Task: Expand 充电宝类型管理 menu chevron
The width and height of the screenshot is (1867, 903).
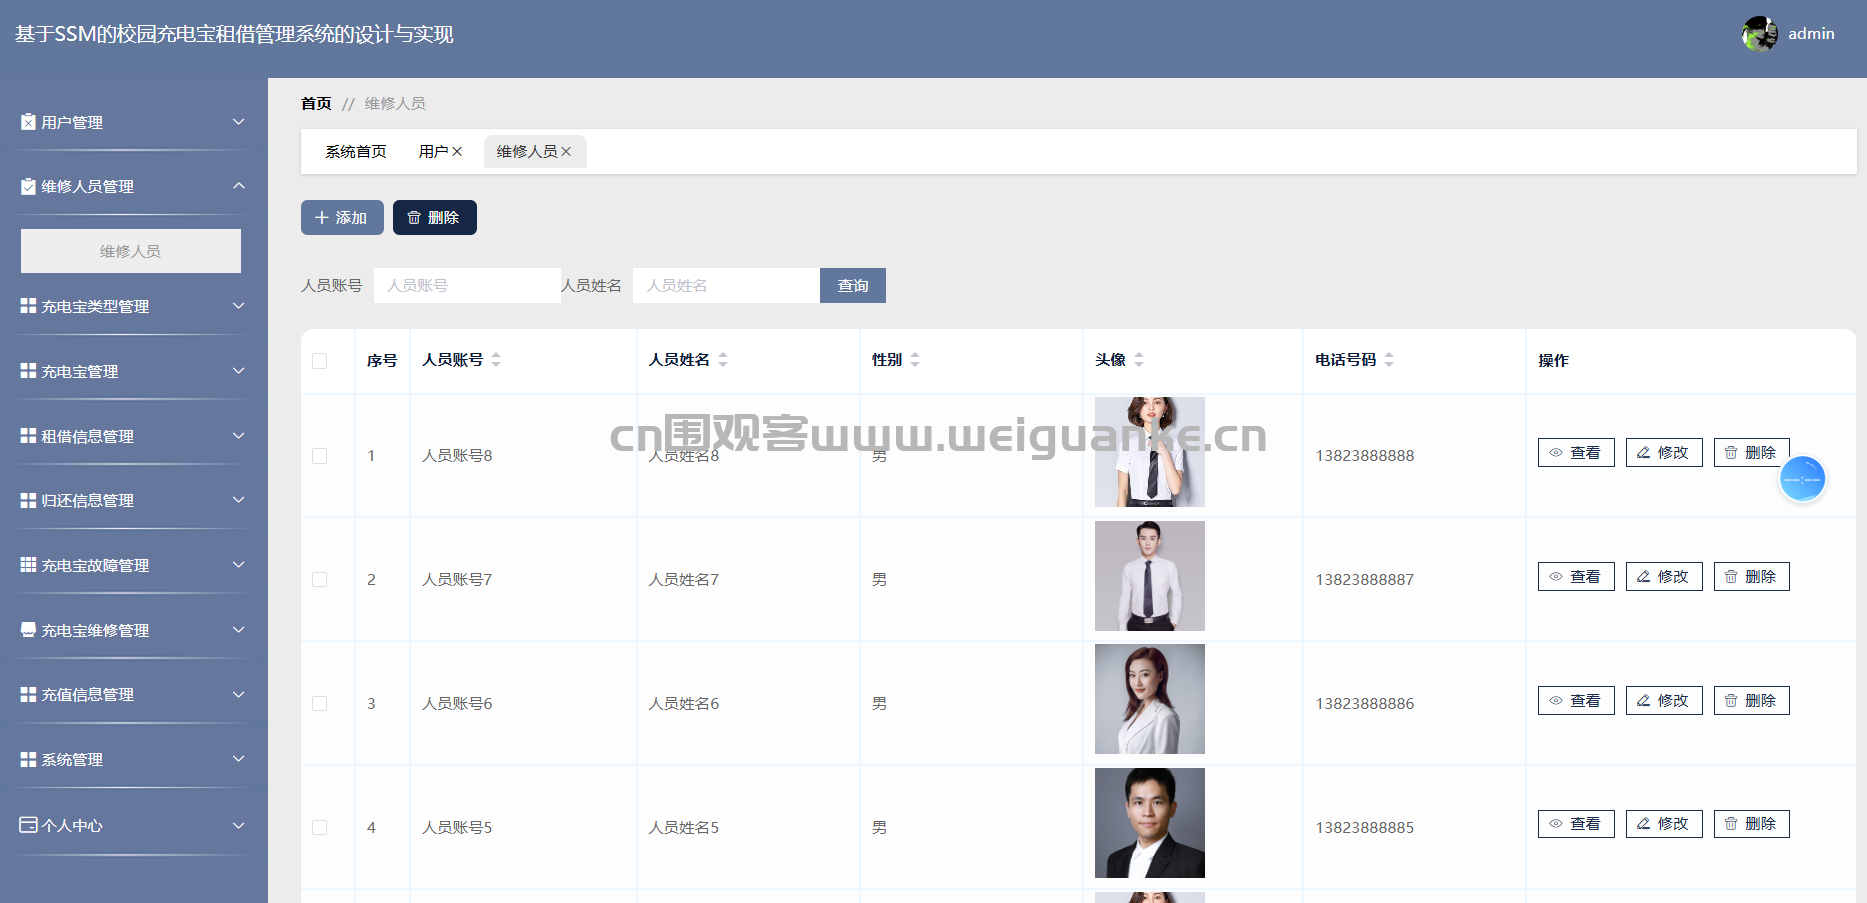Action: coord(238,306)
